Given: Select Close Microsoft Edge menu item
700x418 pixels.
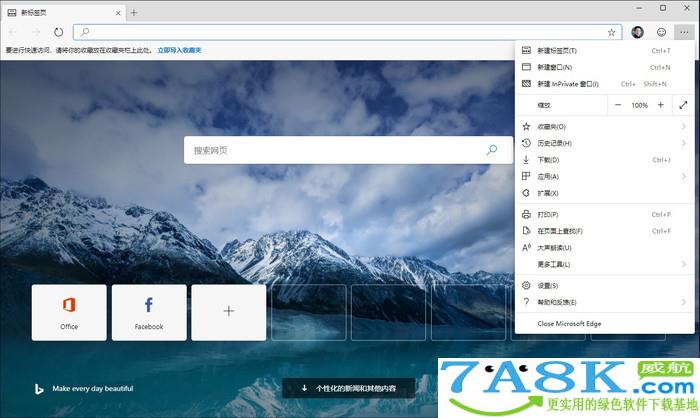Looking at the screenshot, I should [x=604, y=323].
